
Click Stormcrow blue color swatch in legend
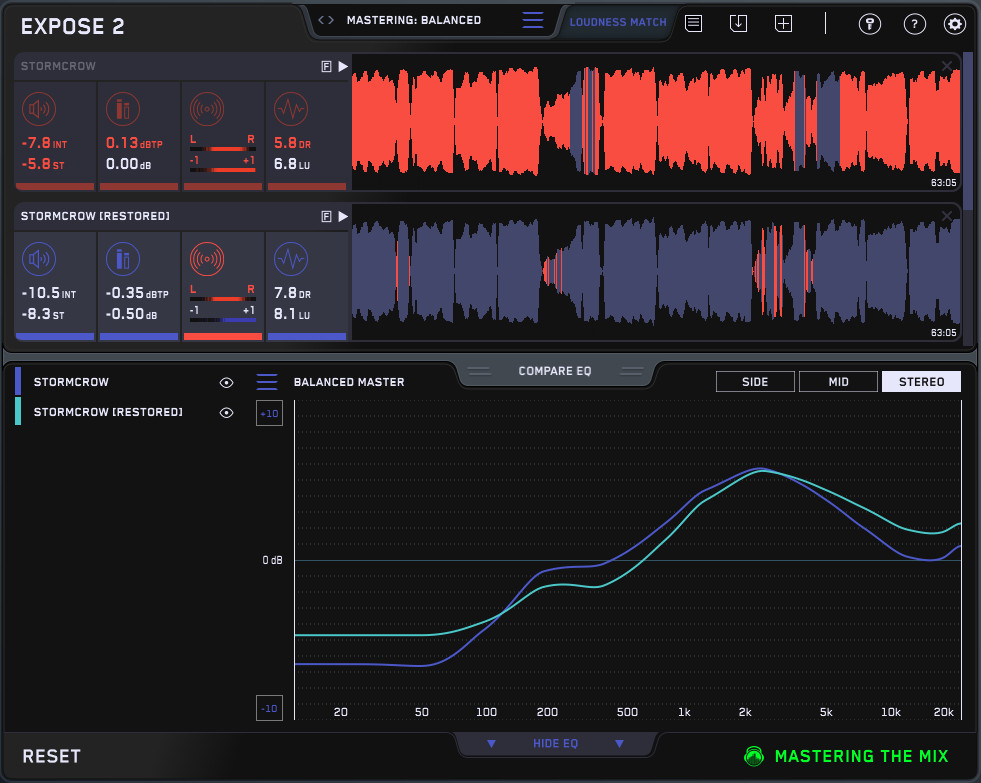(x=18, y=381)
